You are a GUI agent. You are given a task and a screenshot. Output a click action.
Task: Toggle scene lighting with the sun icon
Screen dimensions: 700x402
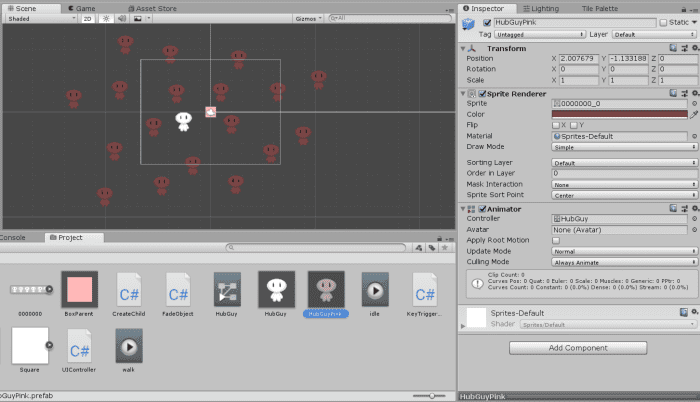coord(105,18)
